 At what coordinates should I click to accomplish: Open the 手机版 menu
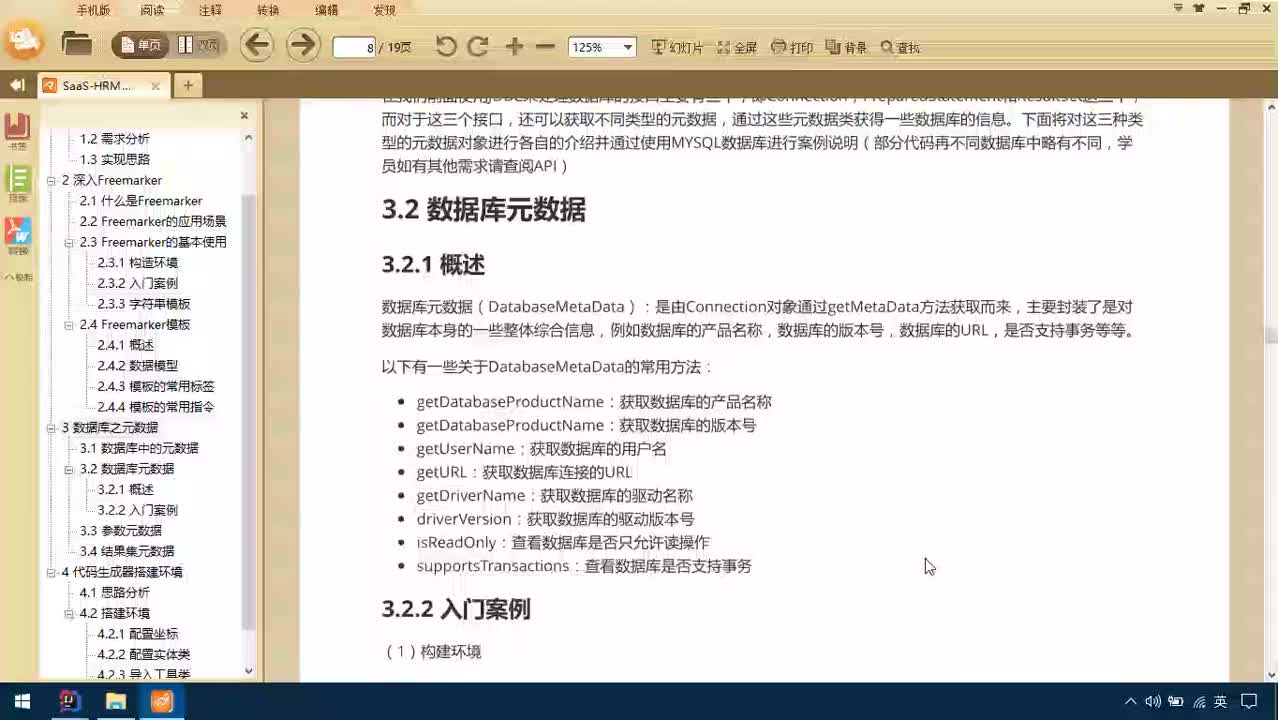tap(93, 10)
